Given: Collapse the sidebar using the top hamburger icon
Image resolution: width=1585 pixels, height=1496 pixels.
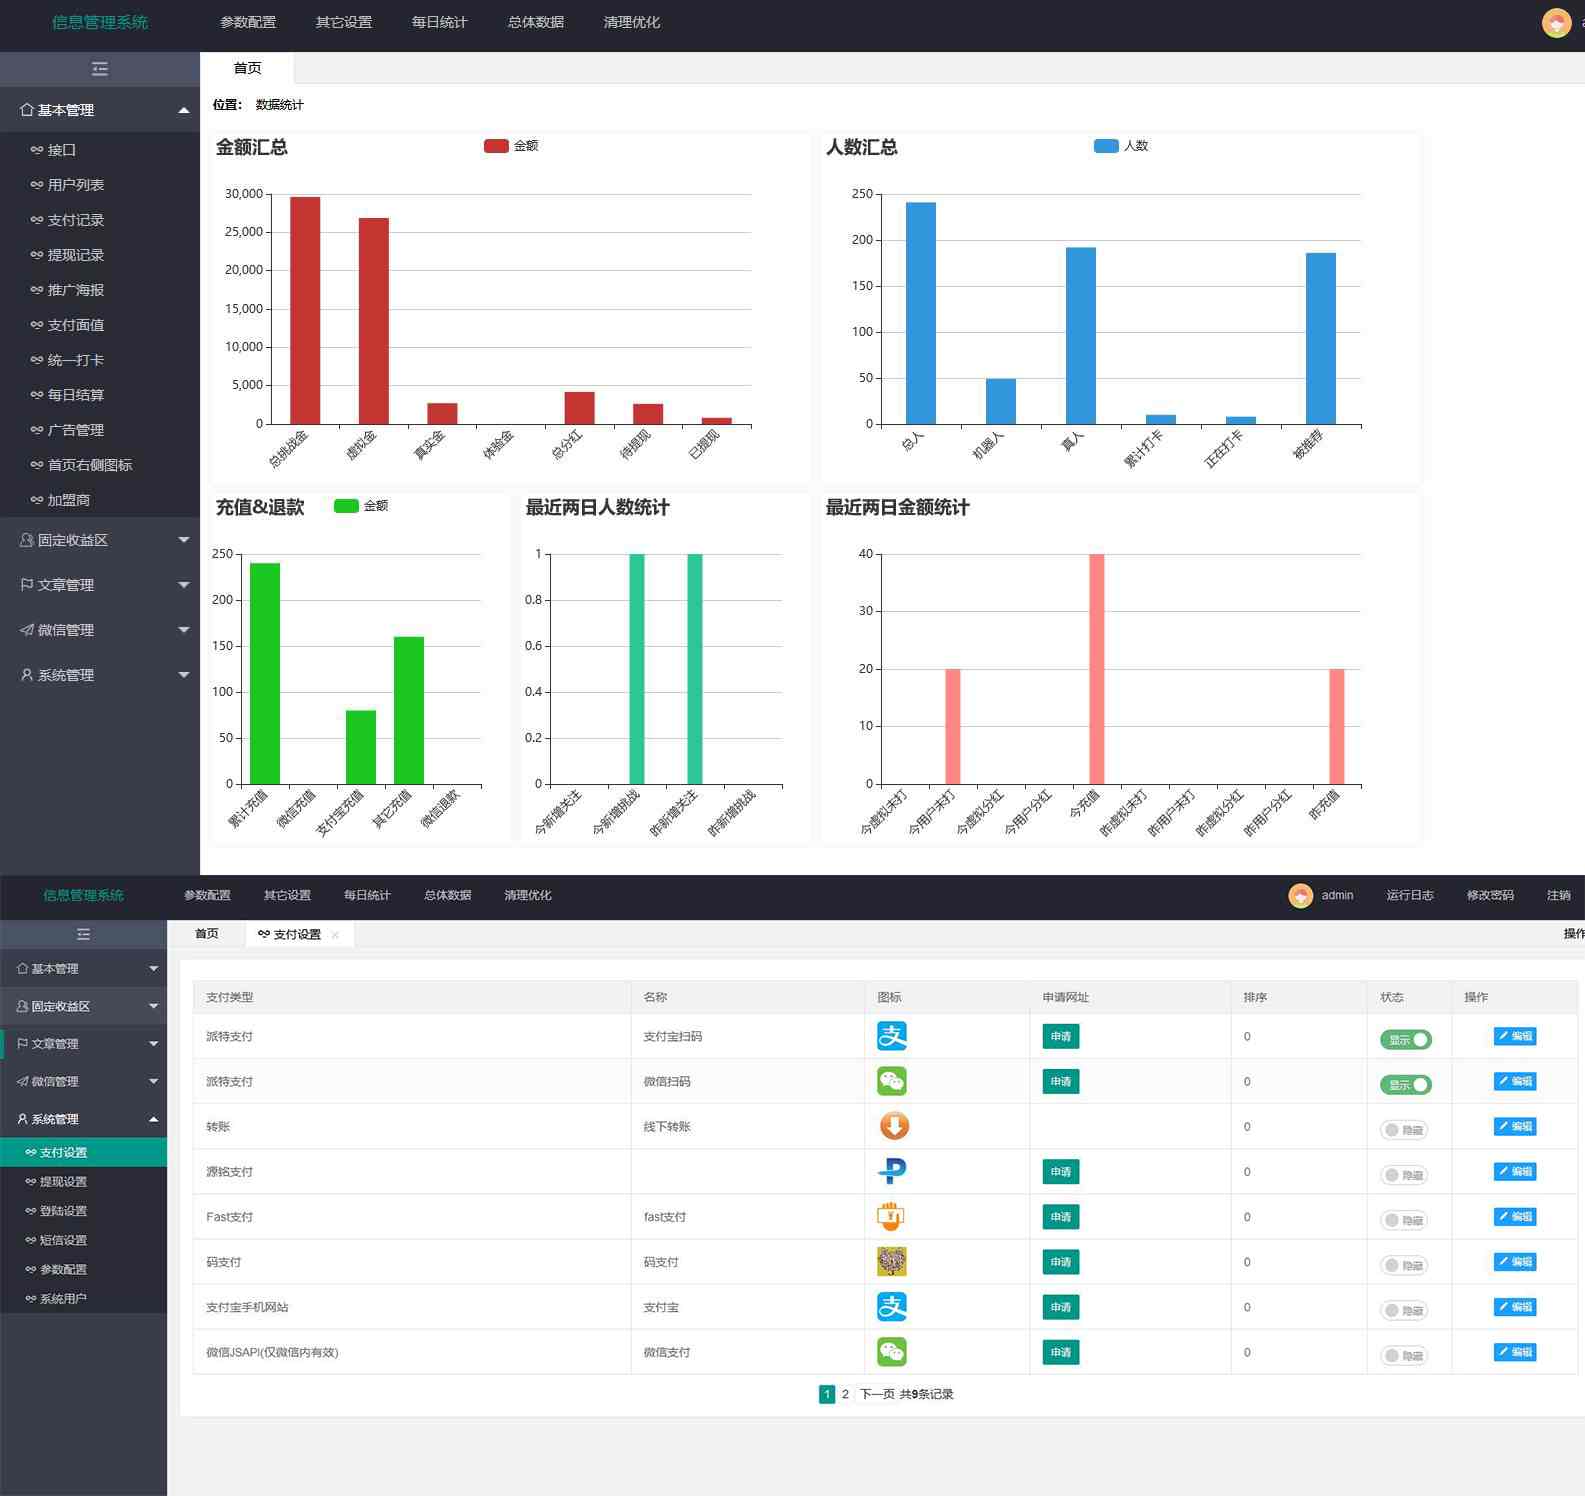Looking at the screenshot, I should tap(99, 69).
